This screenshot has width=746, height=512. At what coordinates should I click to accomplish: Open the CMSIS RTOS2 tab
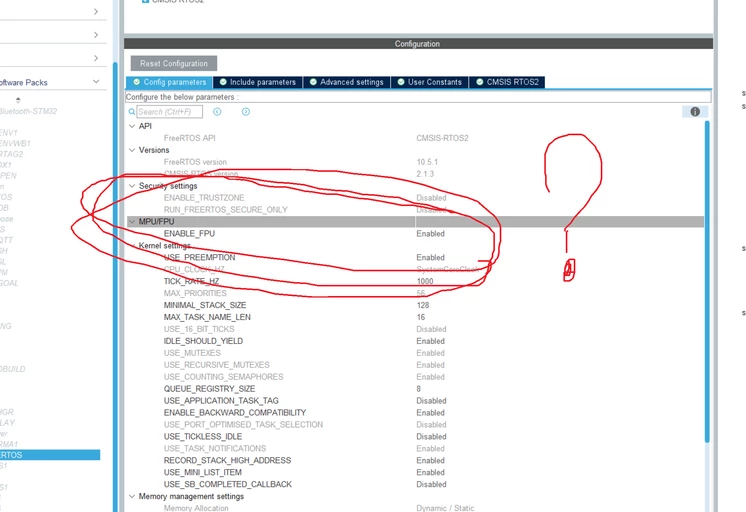507,82
